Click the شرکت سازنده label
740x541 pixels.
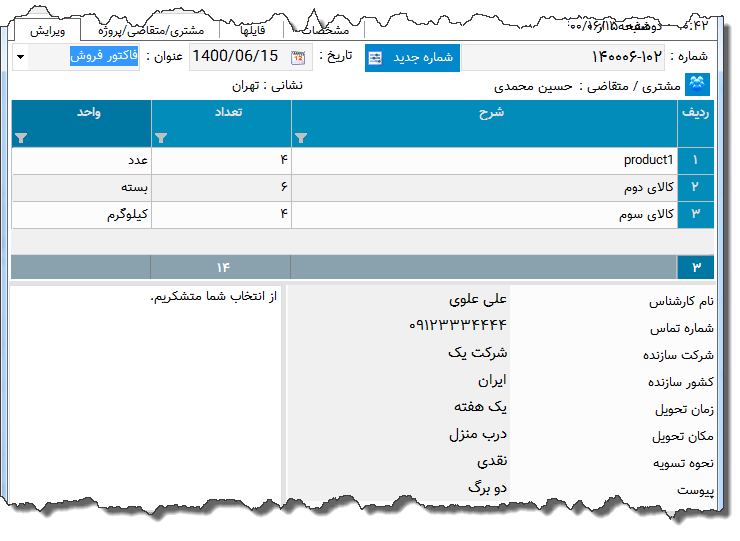pos(678,355)
